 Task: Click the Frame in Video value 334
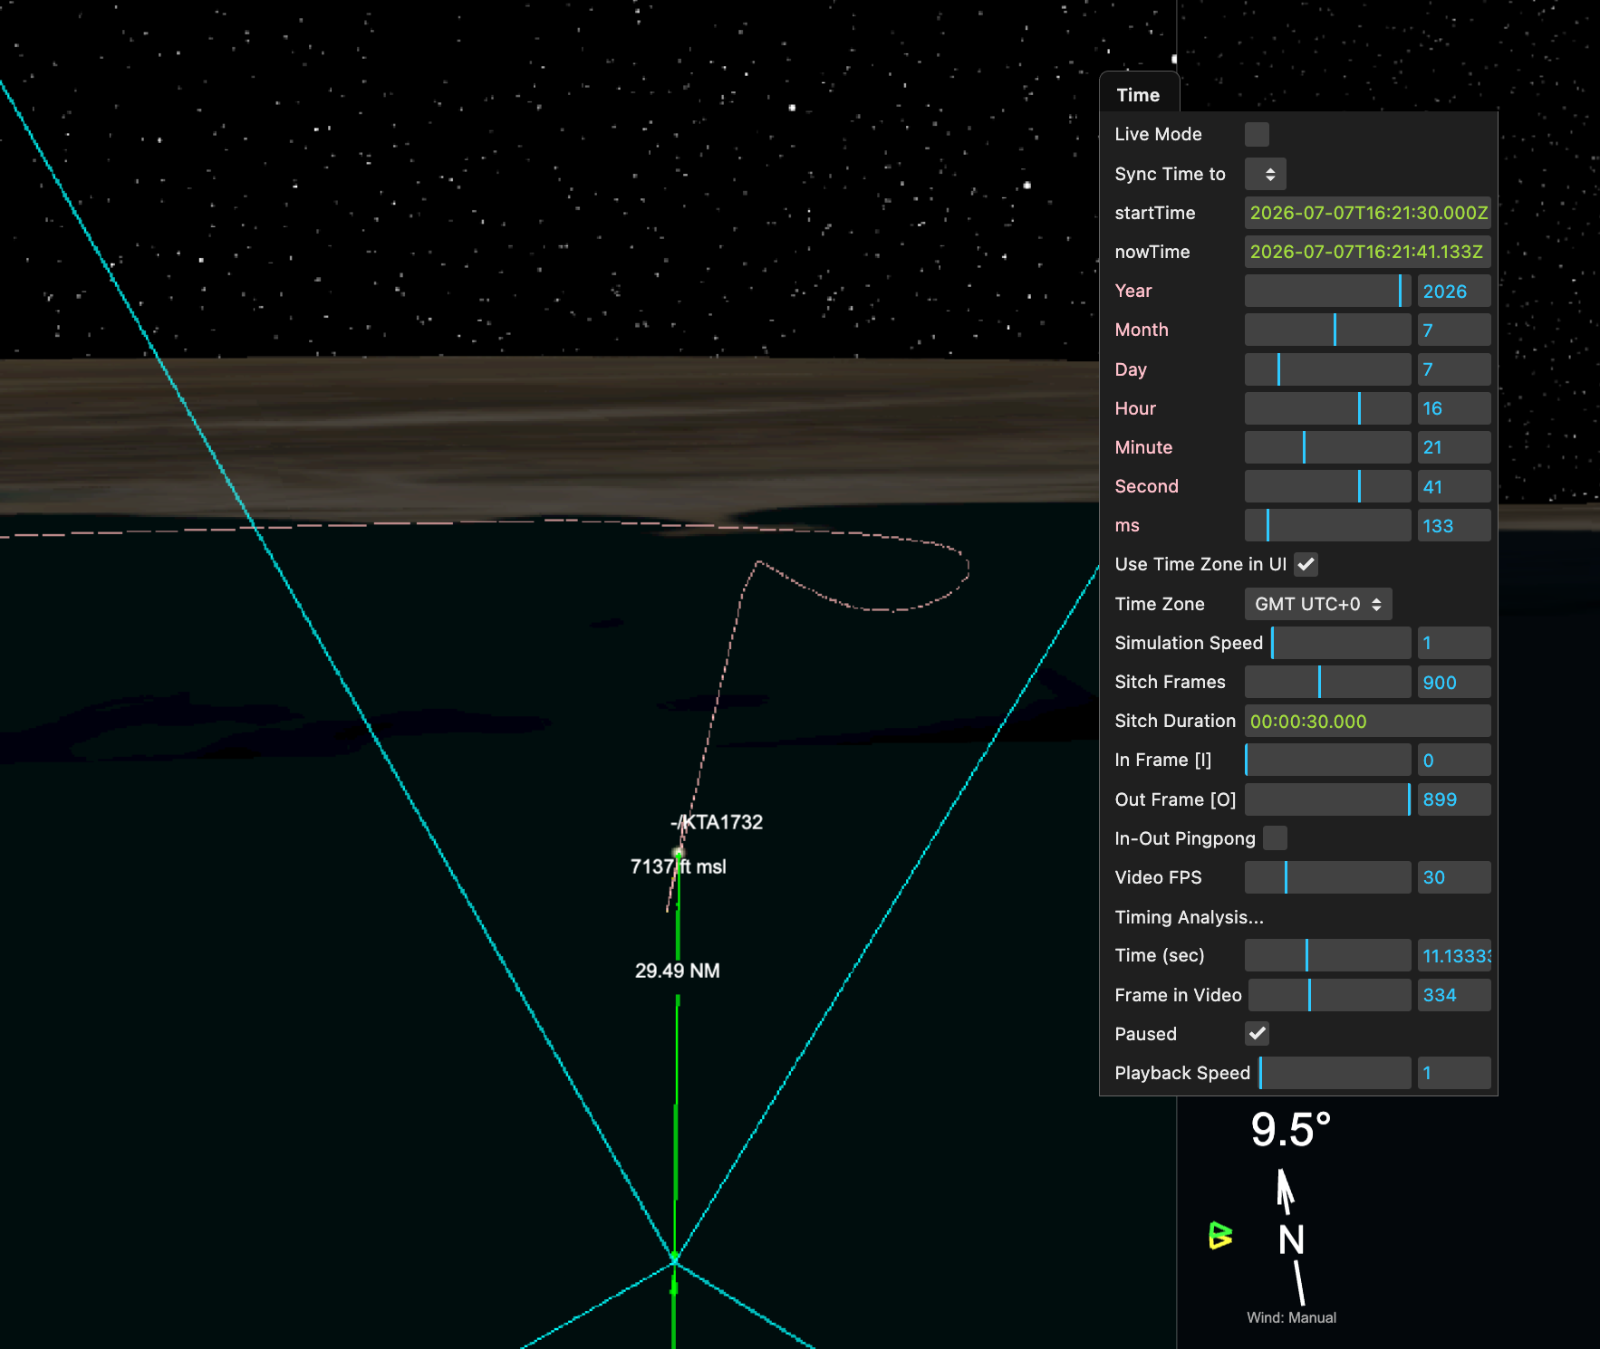(1454, 994)
